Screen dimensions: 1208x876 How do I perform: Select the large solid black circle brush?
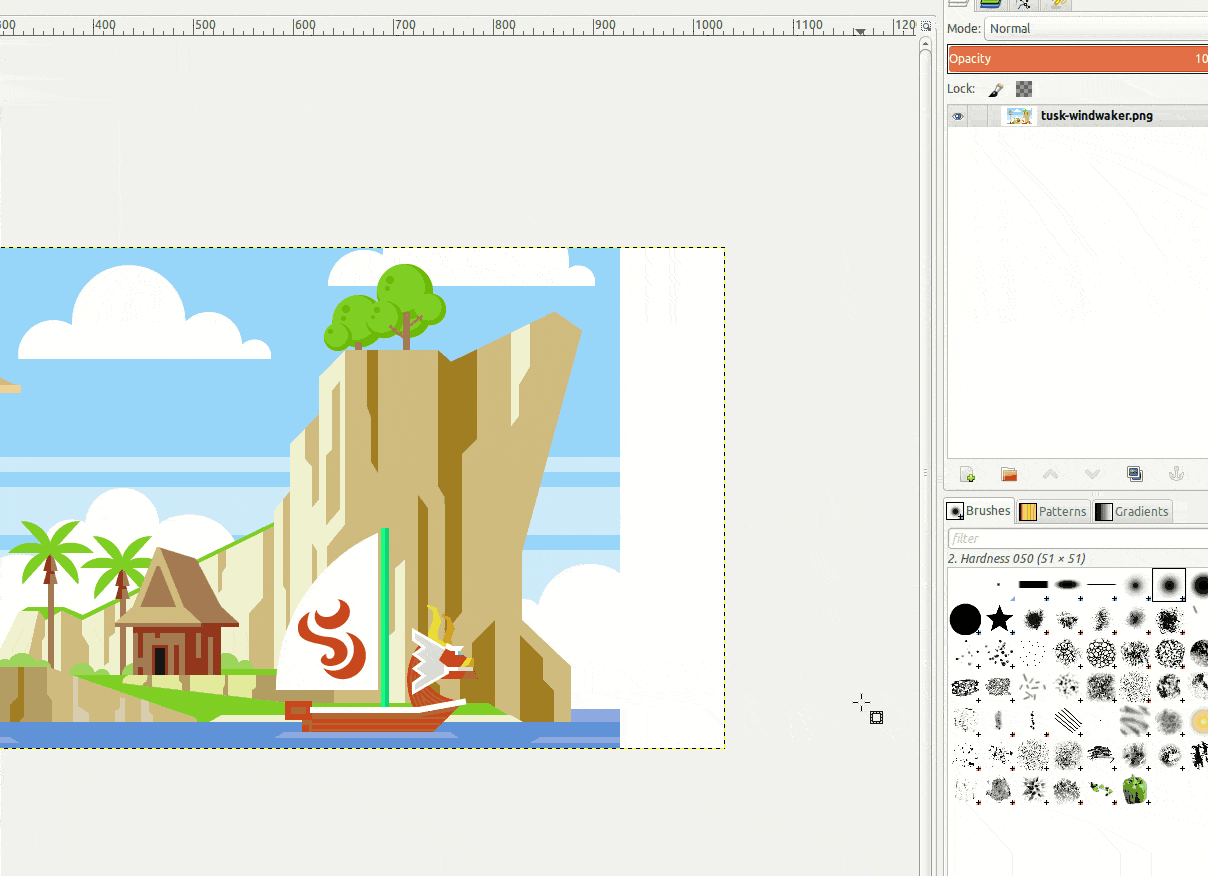click(965, 619)
